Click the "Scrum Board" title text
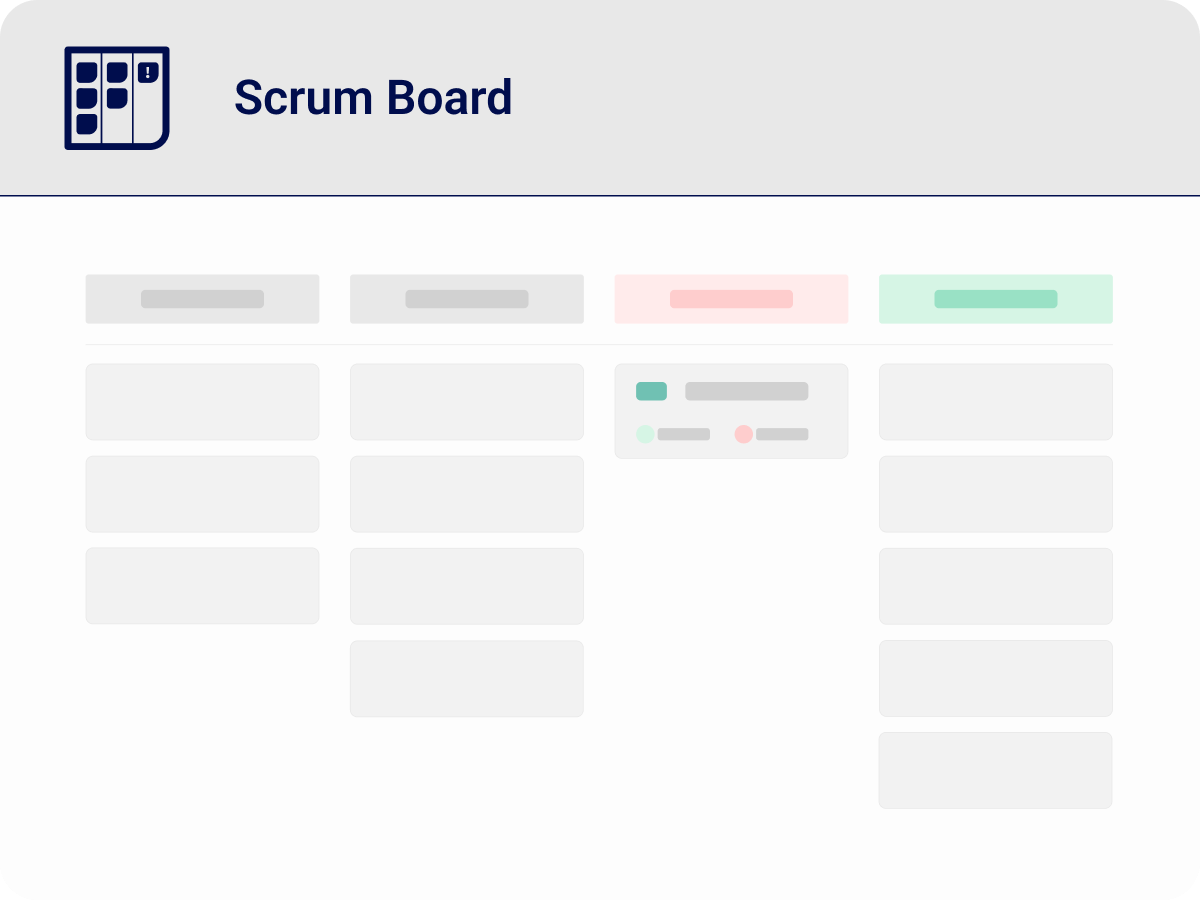The width and height of the screenshot is (1201, 901). click(373, 98)
